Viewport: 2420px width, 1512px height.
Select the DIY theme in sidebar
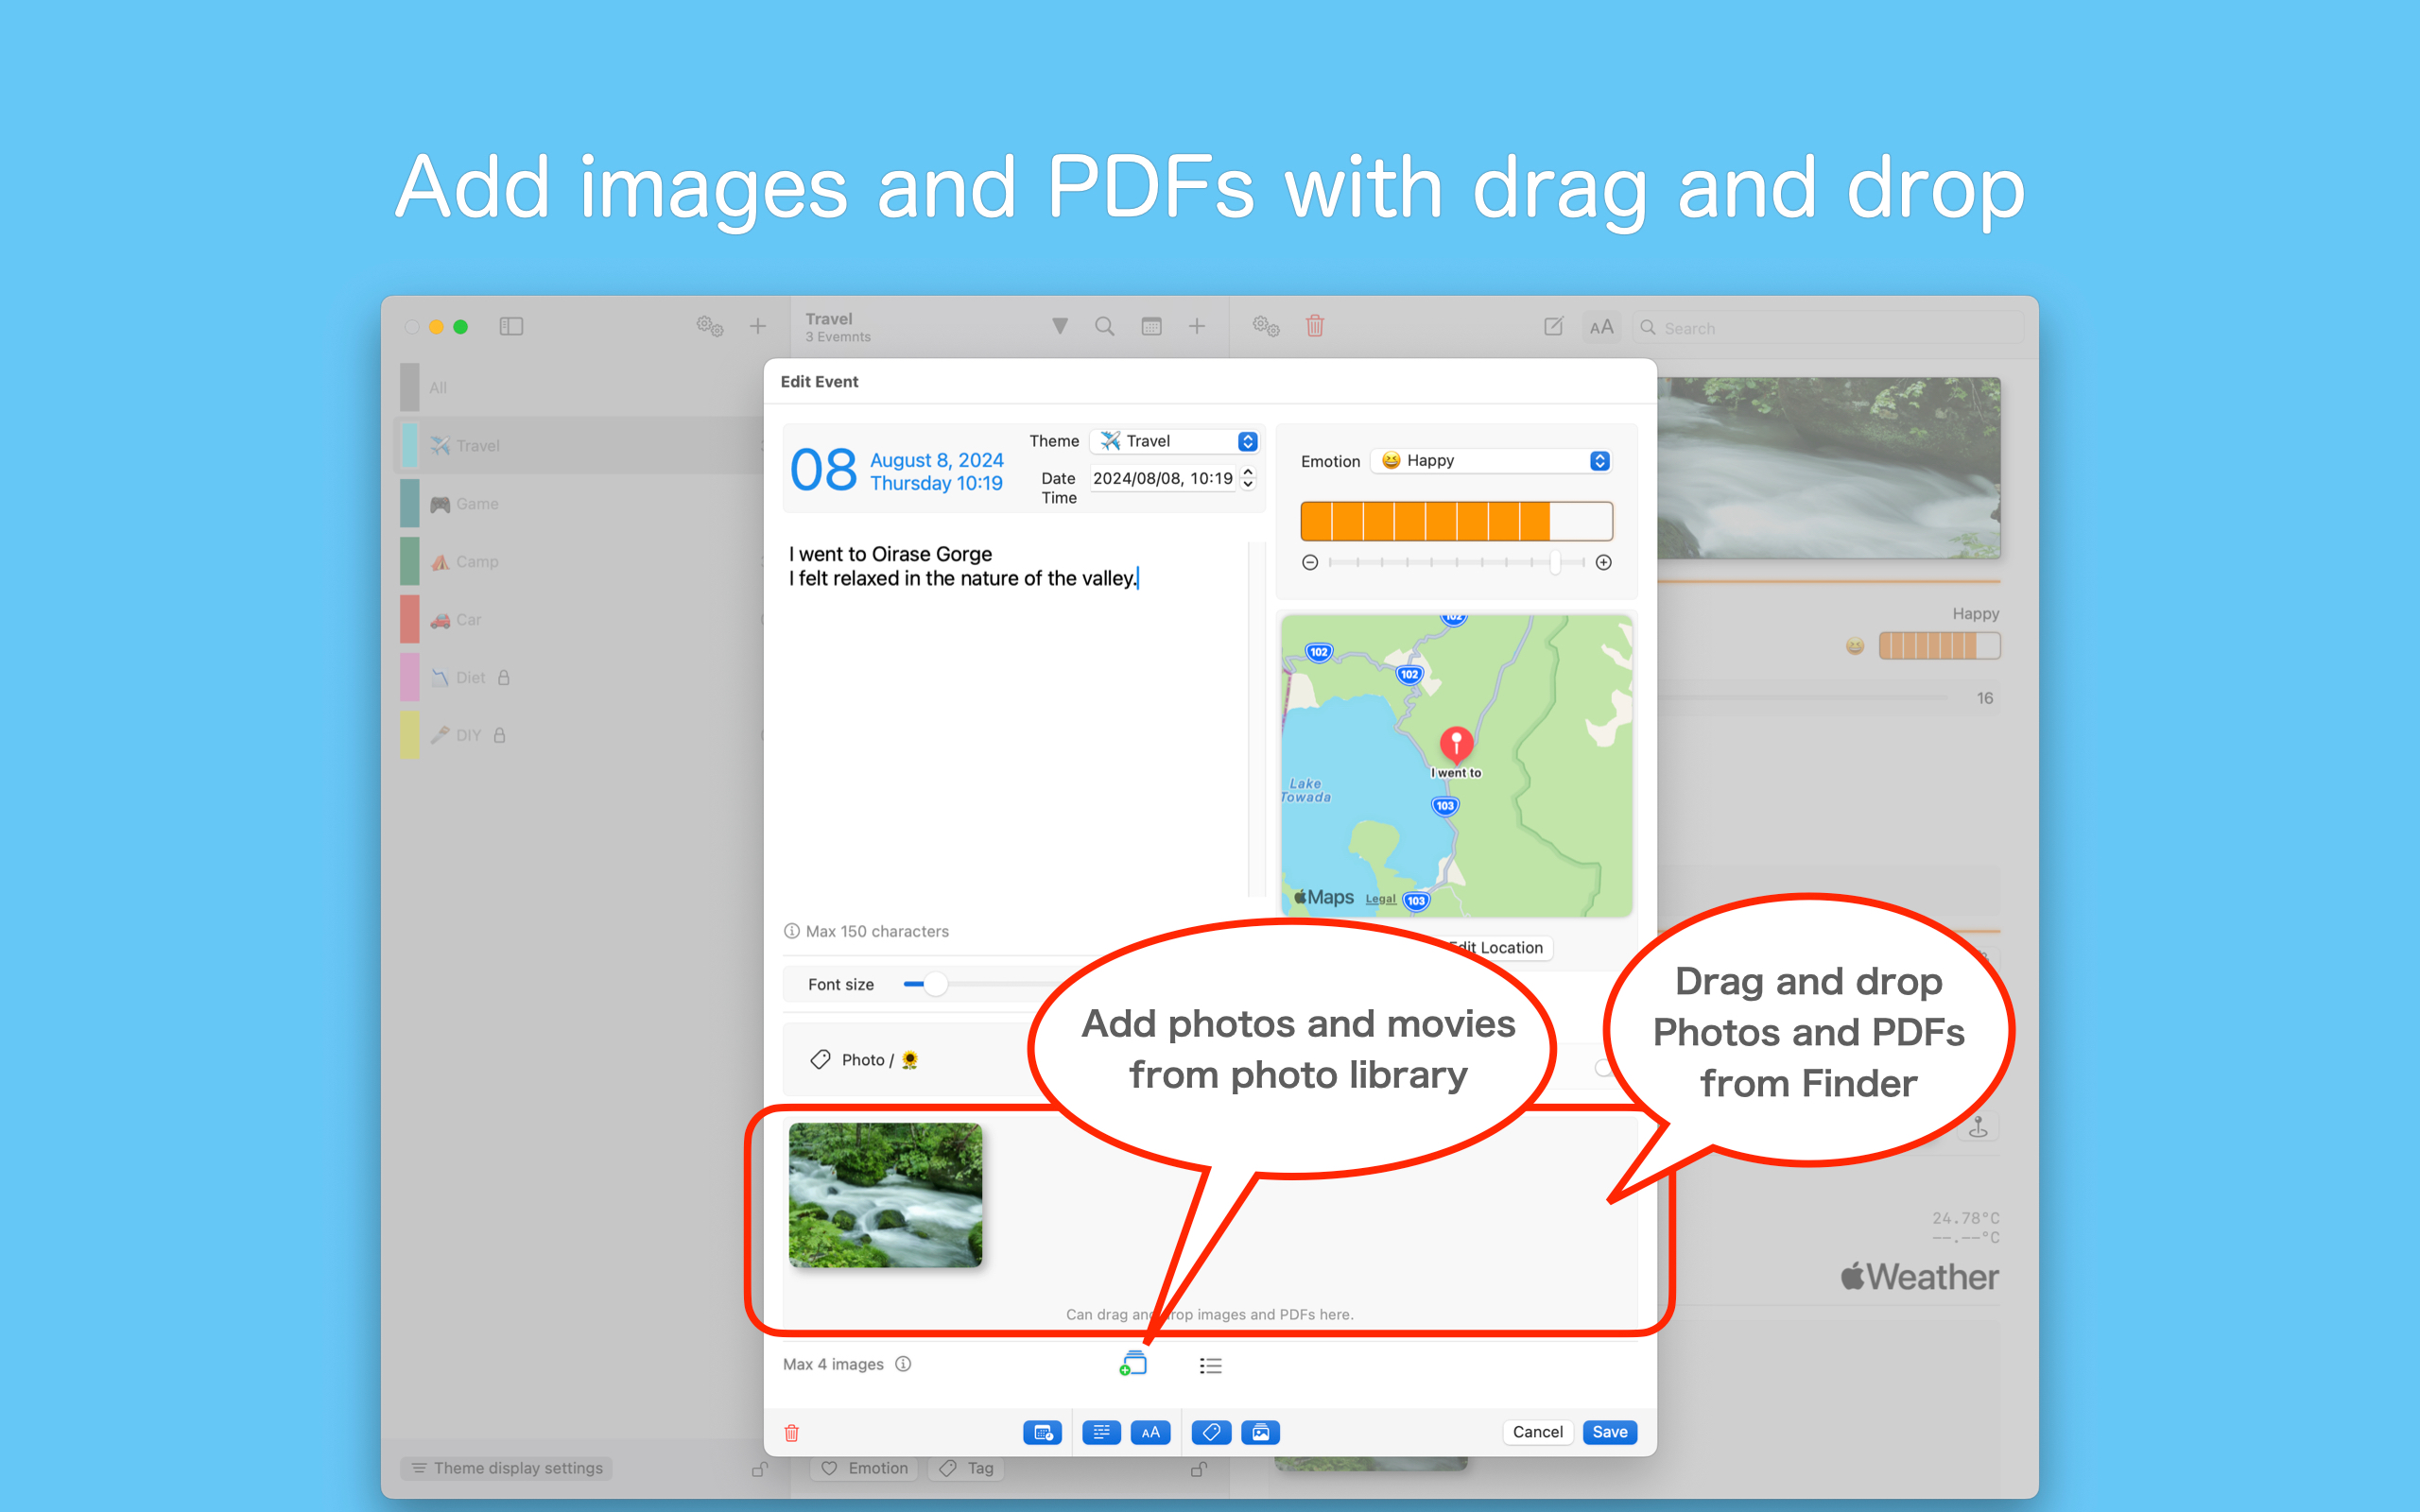580,735
